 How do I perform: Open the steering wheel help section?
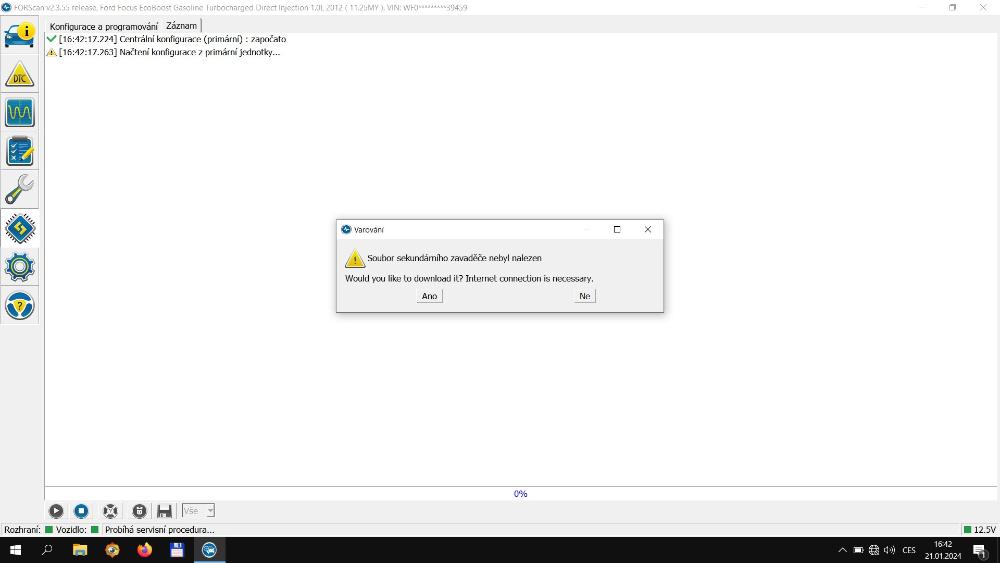click(x=20, y=304)
